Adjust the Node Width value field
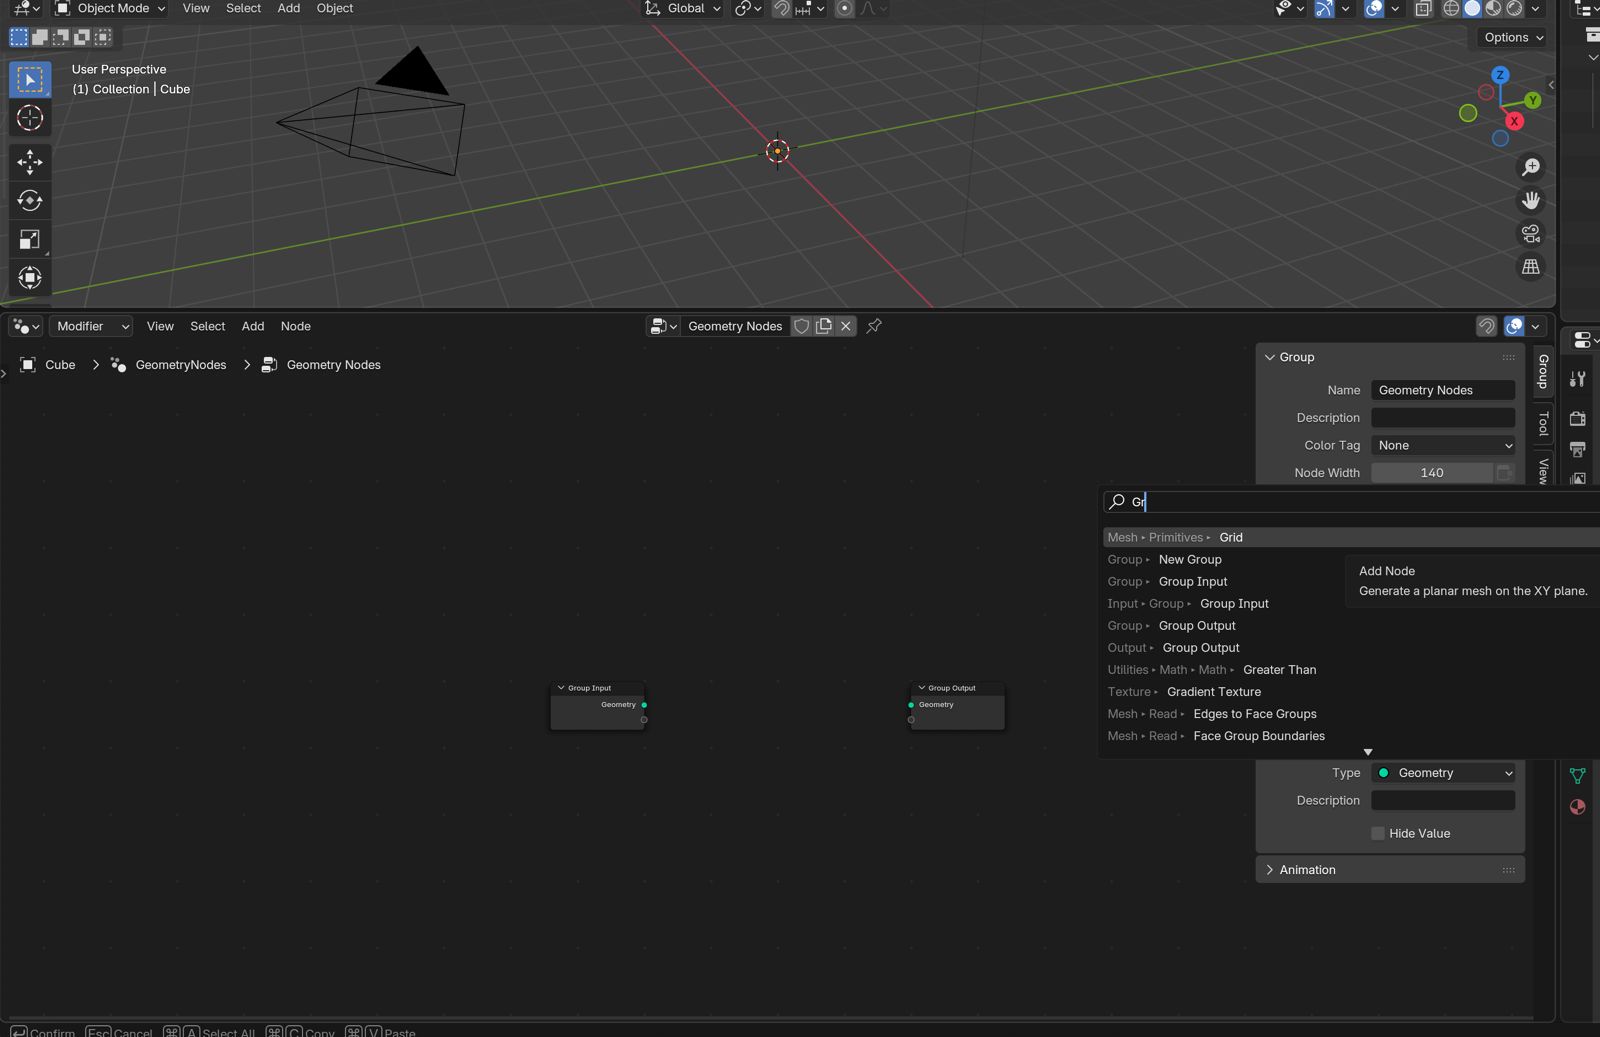Viewport: 1600px width, 1037px height. click(1431, 473)
